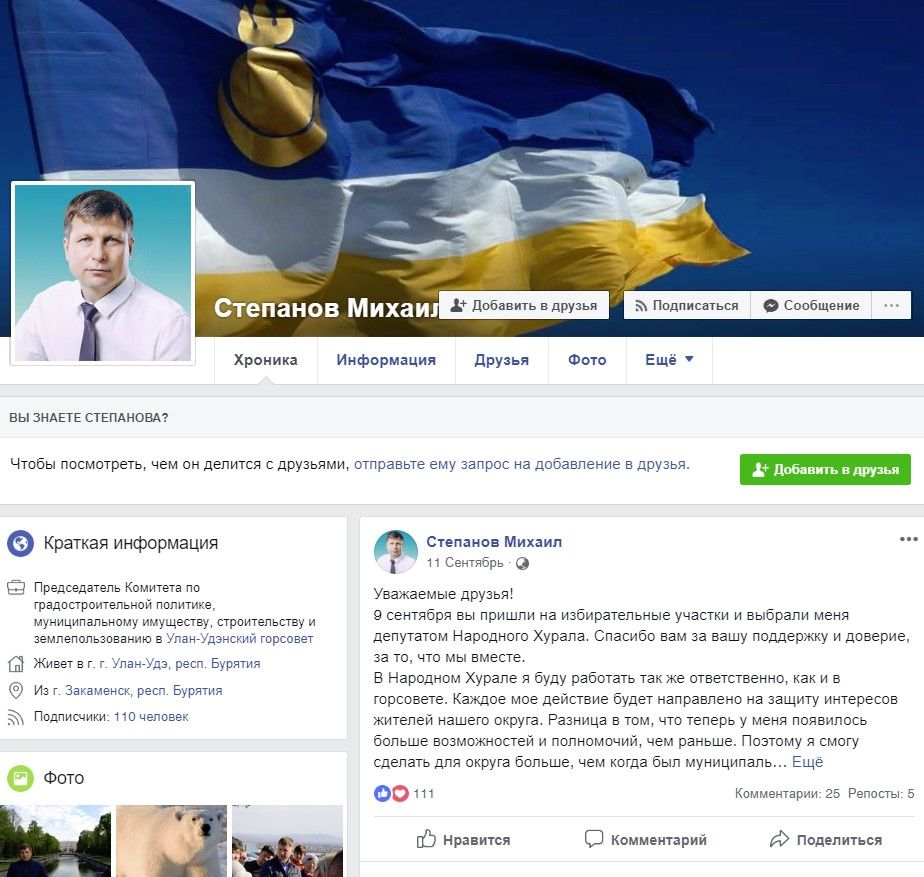Click the small avatar in the post header
This screenshot has width=924, height=877.
pyautogui.click(x=396, y=552)
